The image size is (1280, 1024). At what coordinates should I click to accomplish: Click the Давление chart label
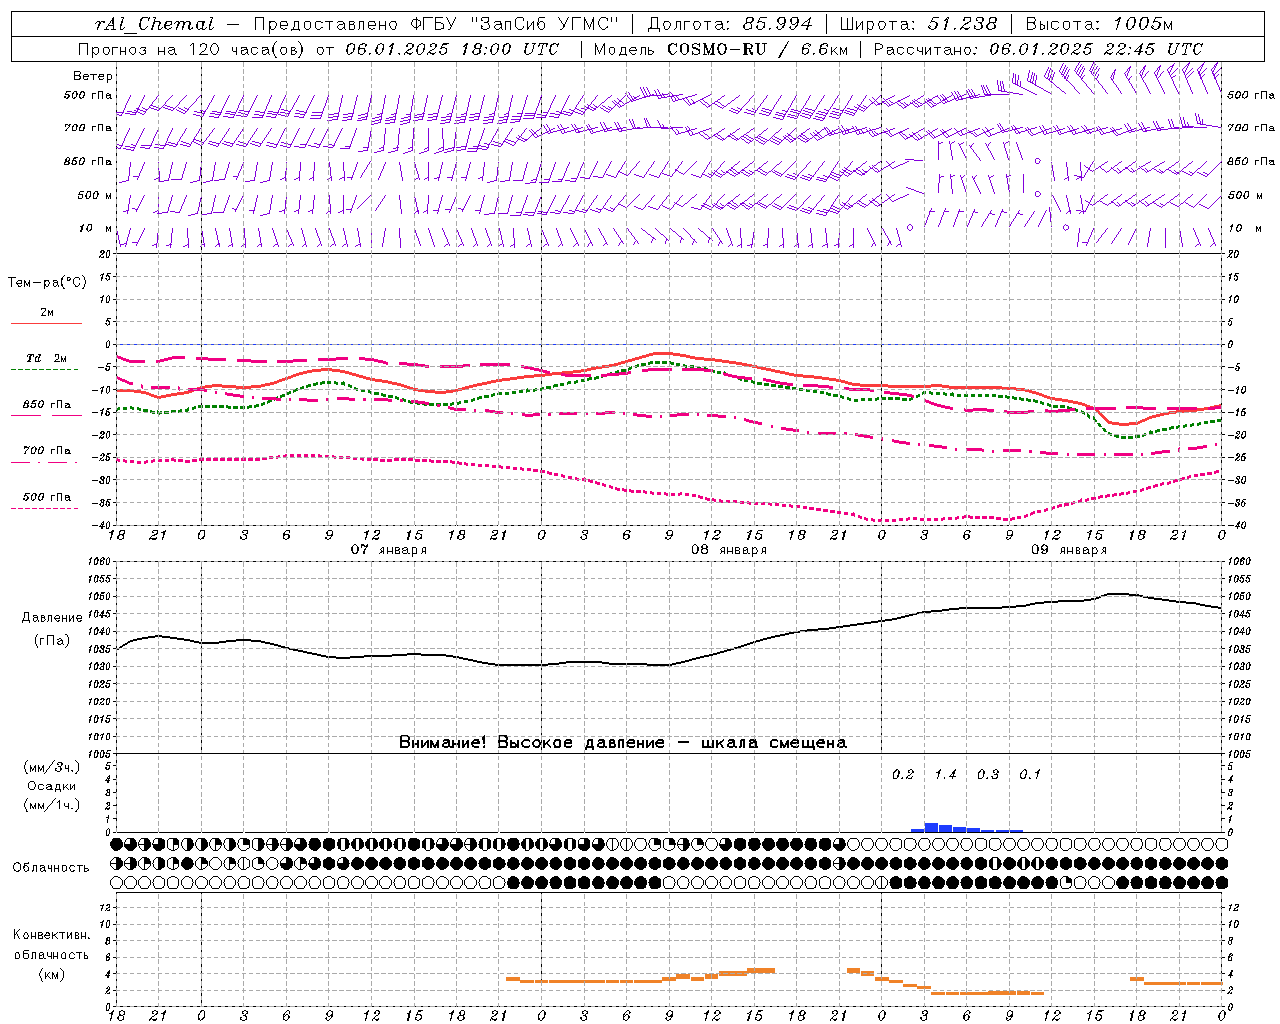click(x=52, y=618)
